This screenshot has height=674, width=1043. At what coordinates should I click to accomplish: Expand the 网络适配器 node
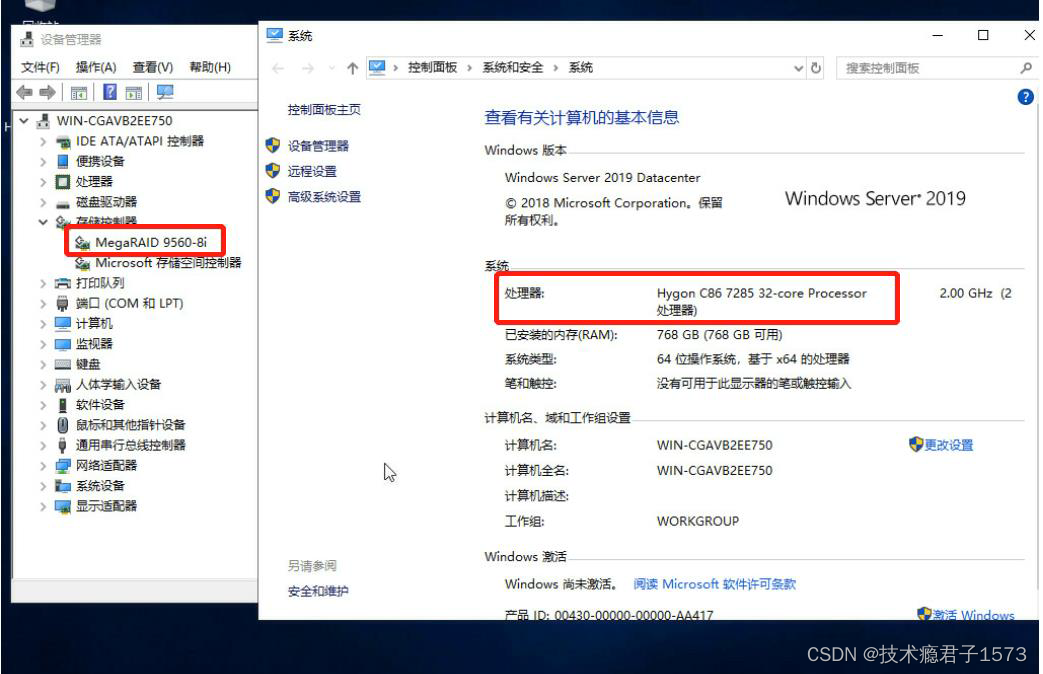coord(43,466)
